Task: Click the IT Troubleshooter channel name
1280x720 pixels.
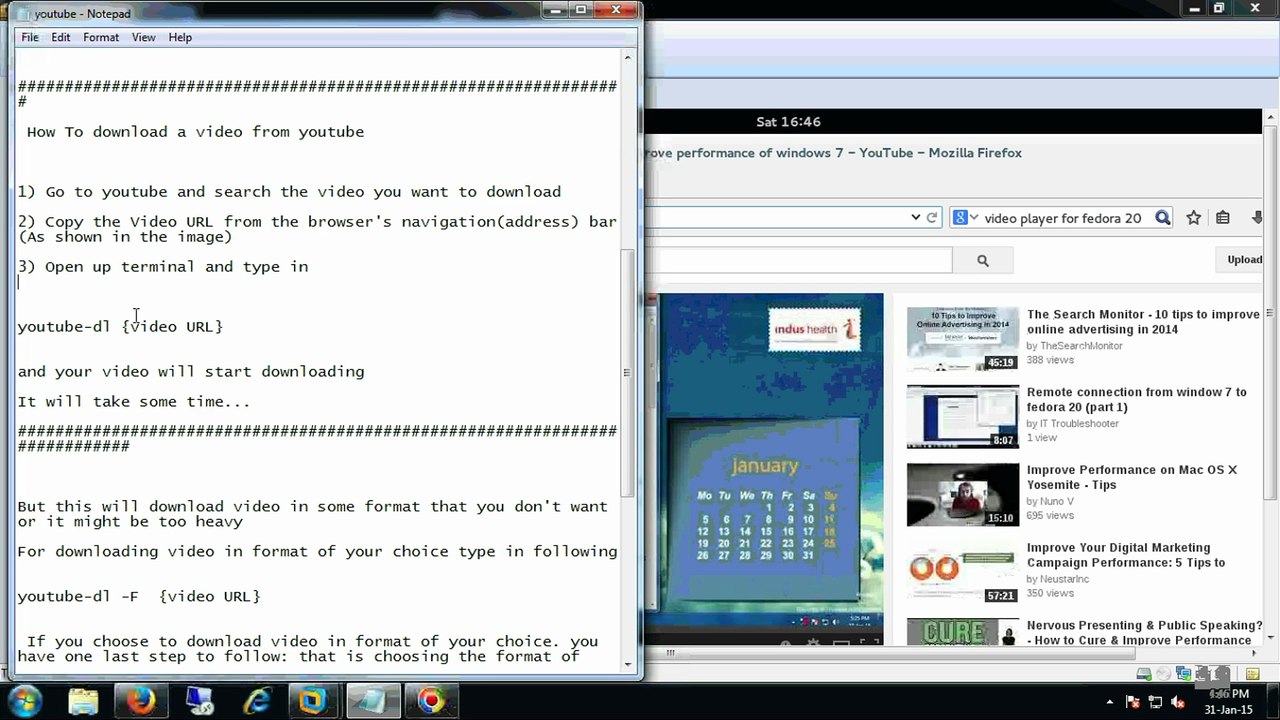Action: pos(1079,424)
